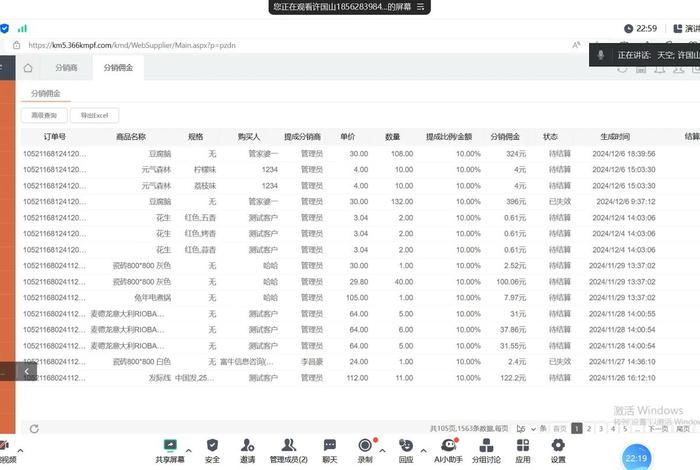This screenshot has height=470, width=700.
Task: Click the 尾页 last page link
Action: click(x=683, y=428)
